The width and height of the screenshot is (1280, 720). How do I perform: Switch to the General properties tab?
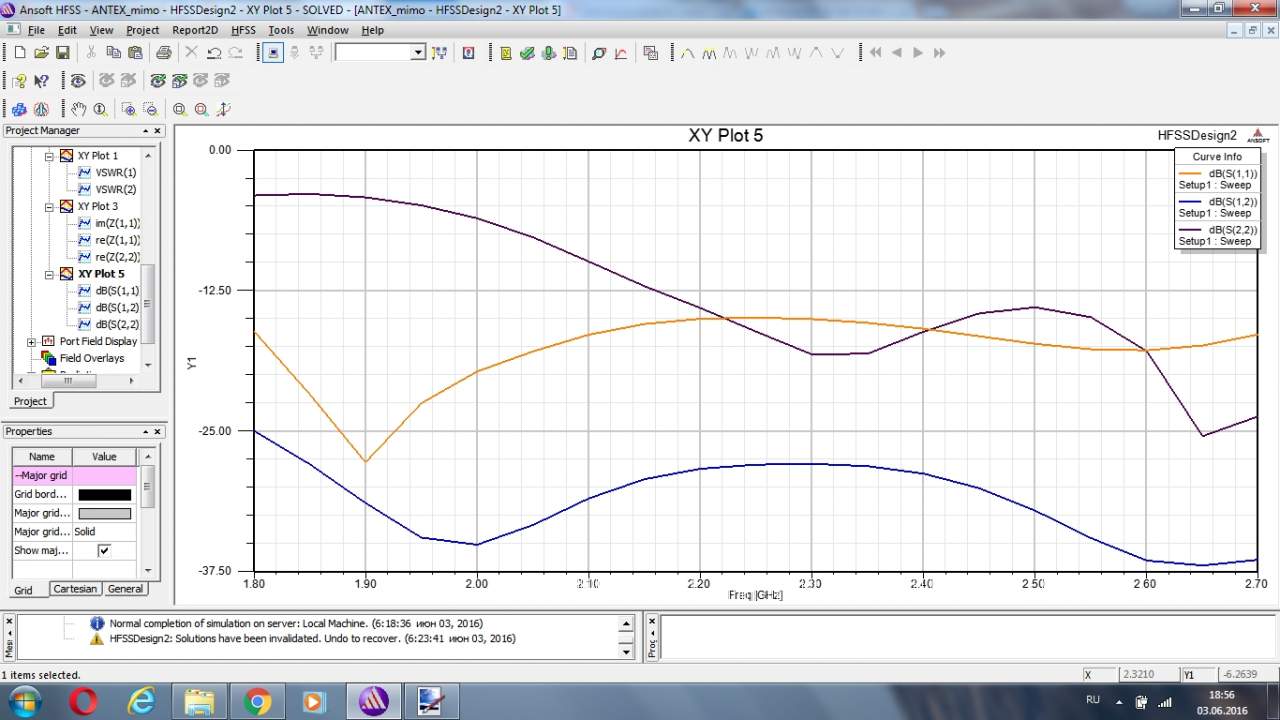pos(125,589)
